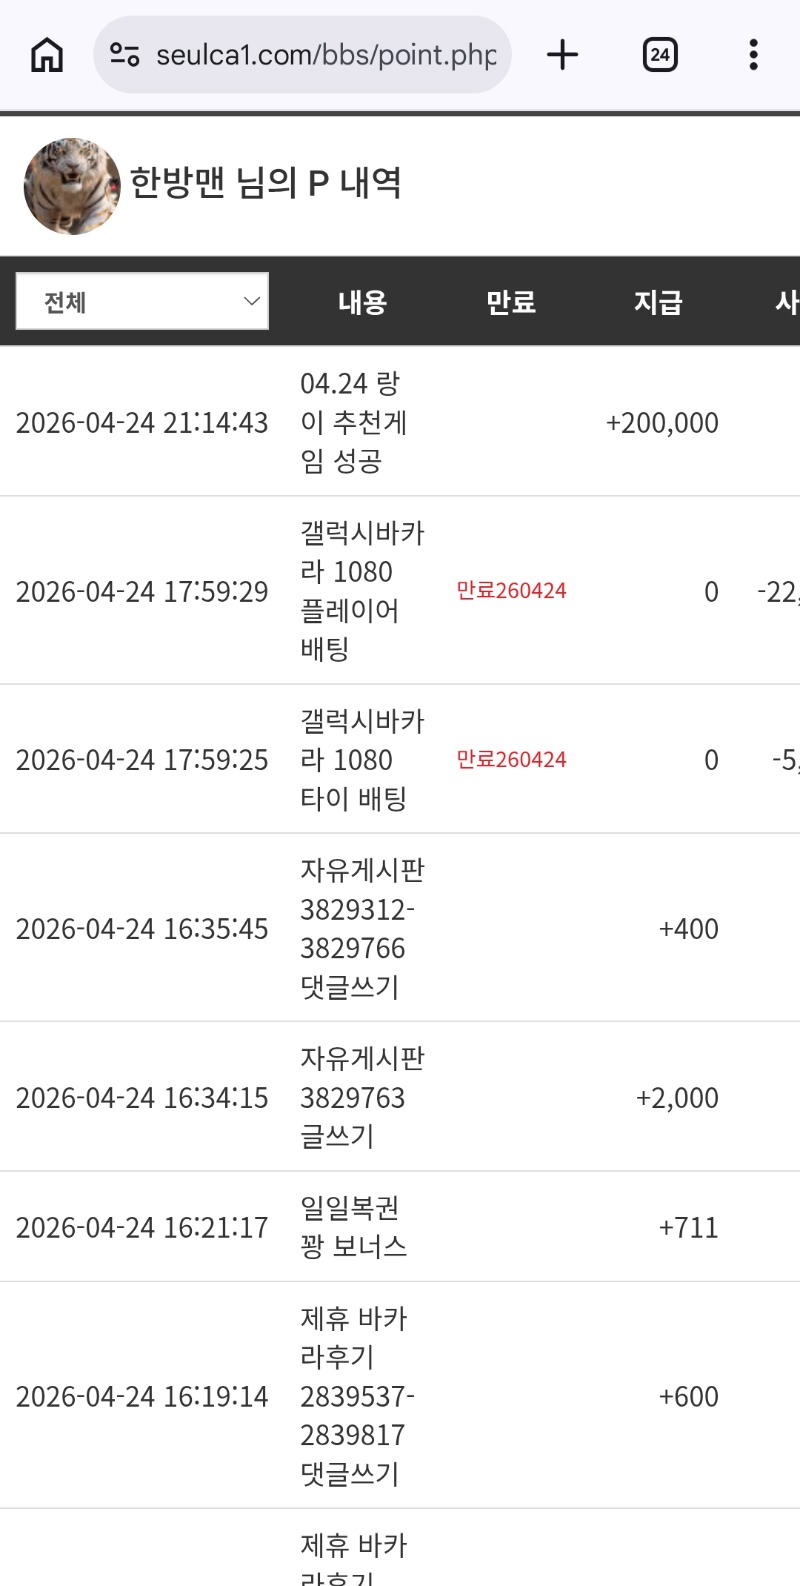Select the 지급 column header
The height and width of the screenshot is (1586, 800).
pos(658,302)
